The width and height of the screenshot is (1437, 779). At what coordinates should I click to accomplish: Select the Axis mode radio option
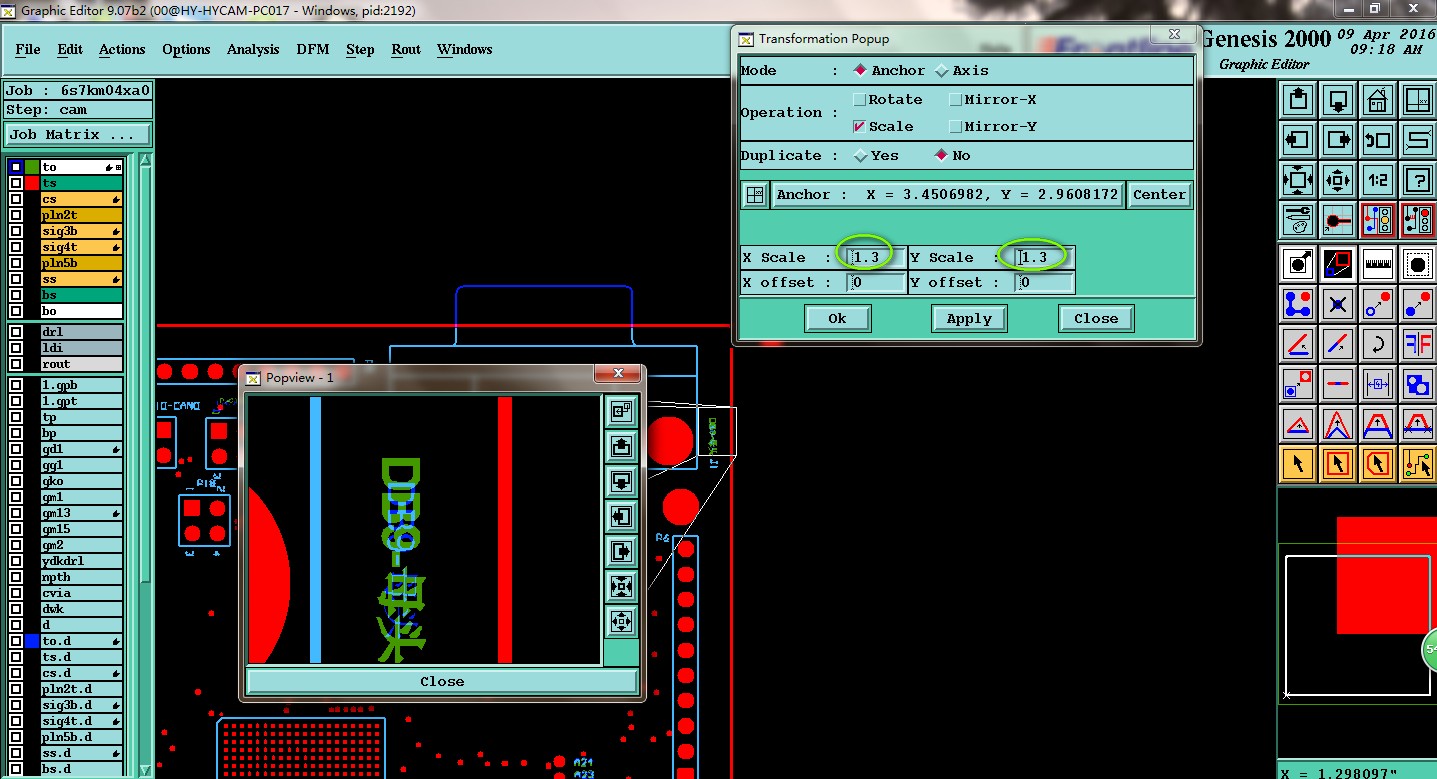[x=941, y=71]
